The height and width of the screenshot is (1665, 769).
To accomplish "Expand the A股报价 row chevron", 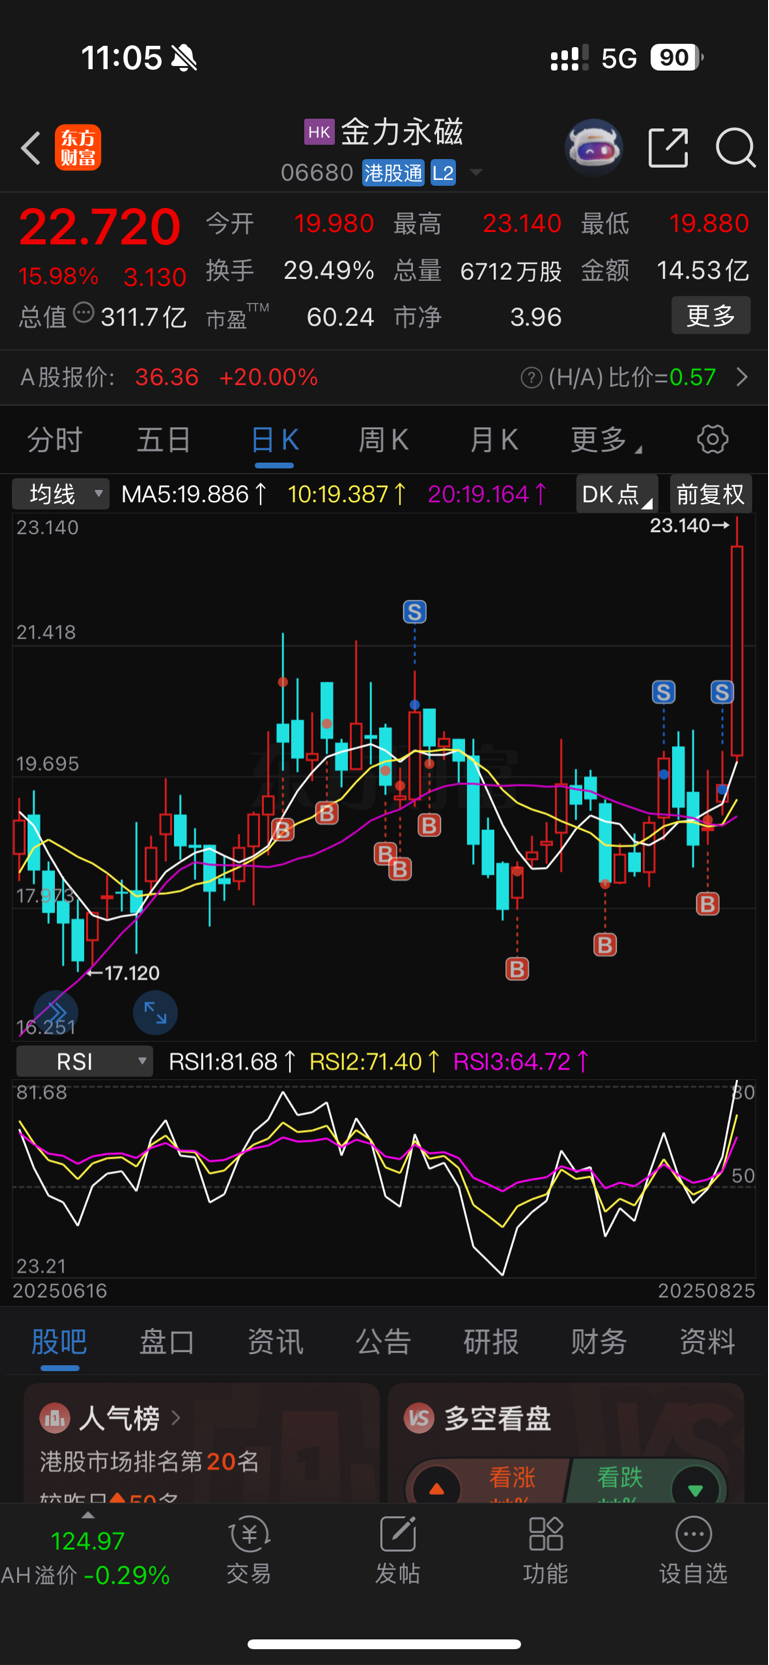I will point(742,377).
